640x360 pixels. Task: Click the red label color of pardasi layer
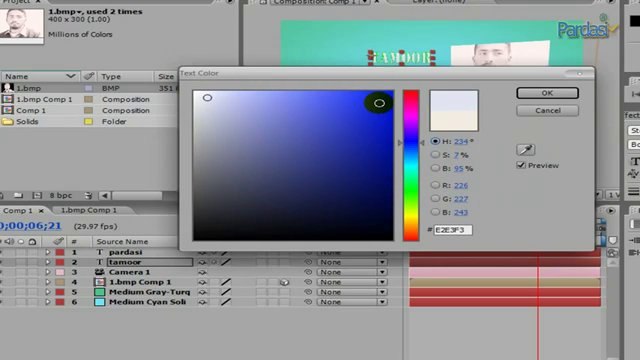point(60,252)
